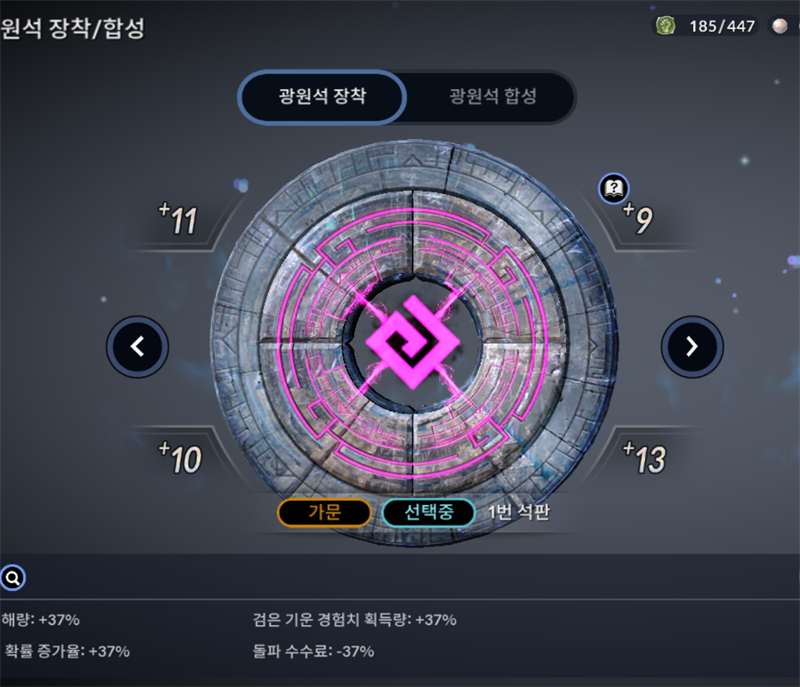Screen dimensions: 800x687
Task: Click the green fist stamina icon
Action: click(x=665, y=26)
